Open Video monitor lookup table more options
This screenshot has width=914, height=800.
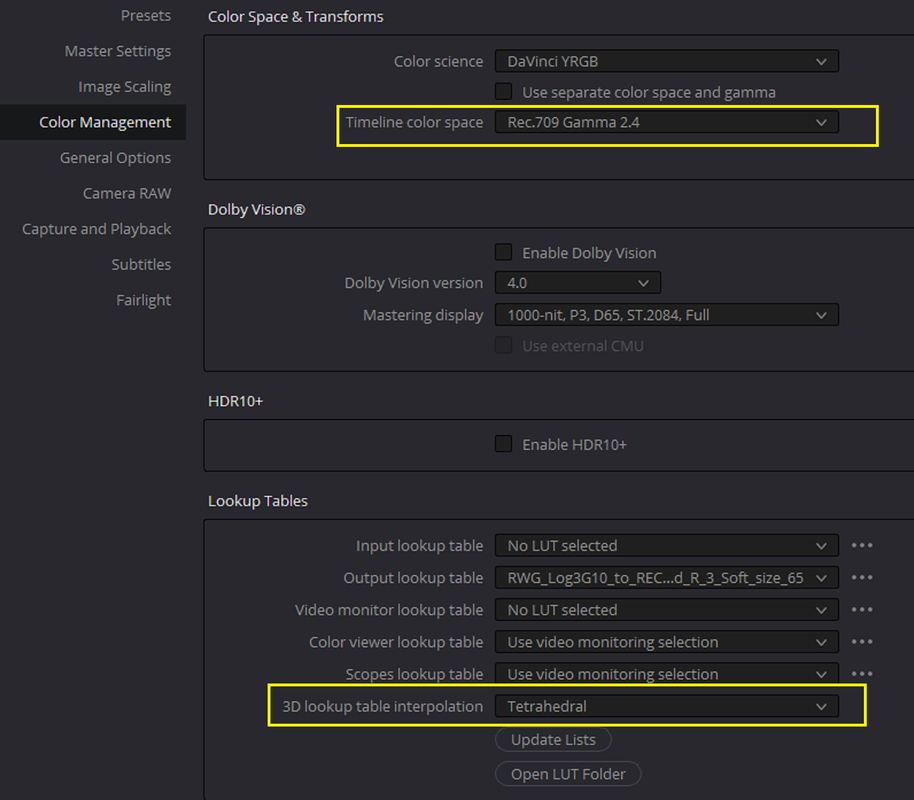pyautogui.click(x=862, y=610)
